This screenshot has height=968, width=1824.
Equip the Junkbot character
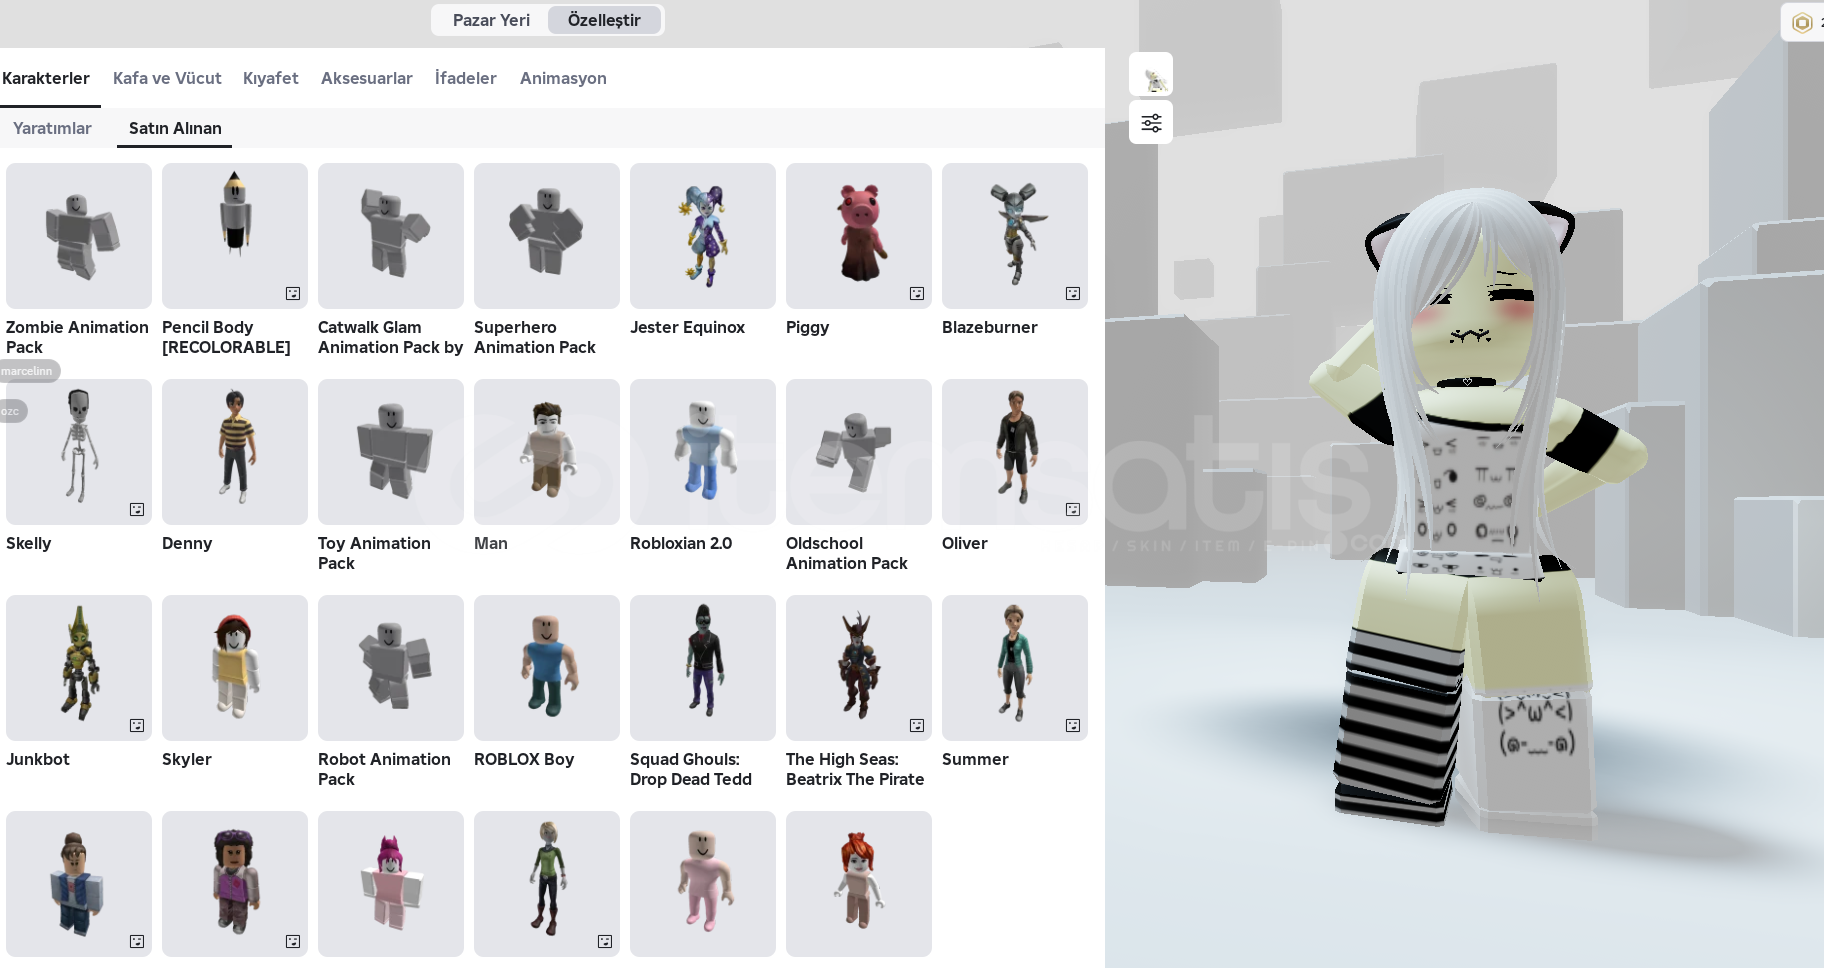click(79, 668)
